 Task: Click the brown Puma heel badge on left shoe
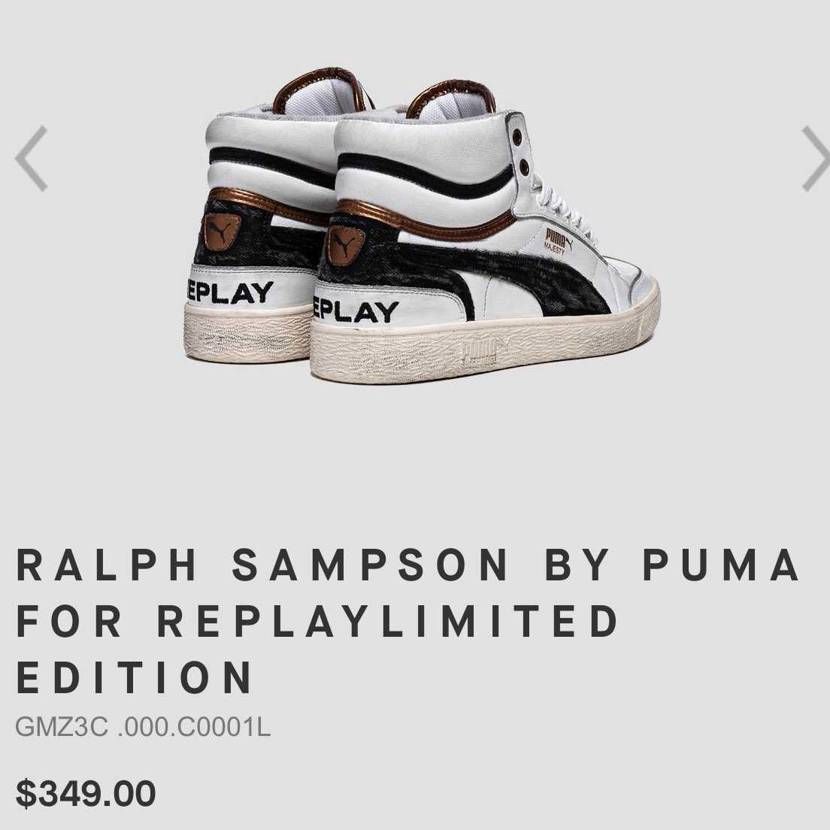tap(222, 231)
